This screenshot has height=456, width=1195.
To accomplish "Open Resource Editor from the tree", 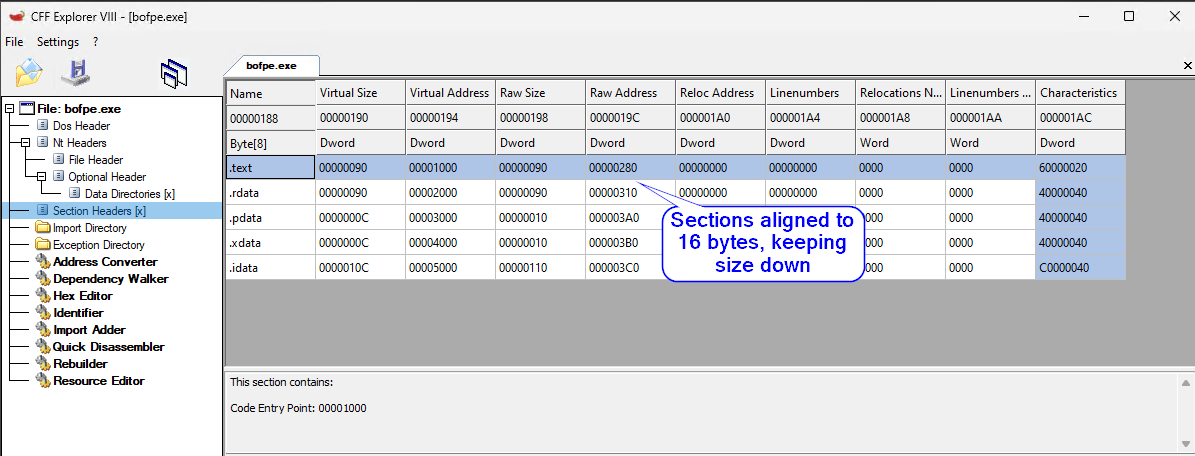I will coord(98,381).
